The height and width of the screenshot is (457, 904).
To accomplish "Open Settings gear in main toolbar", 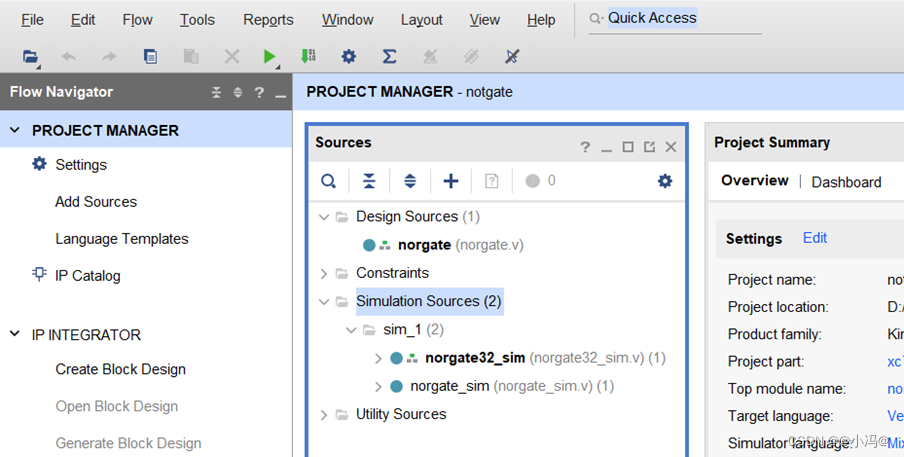I will [348, 57].
